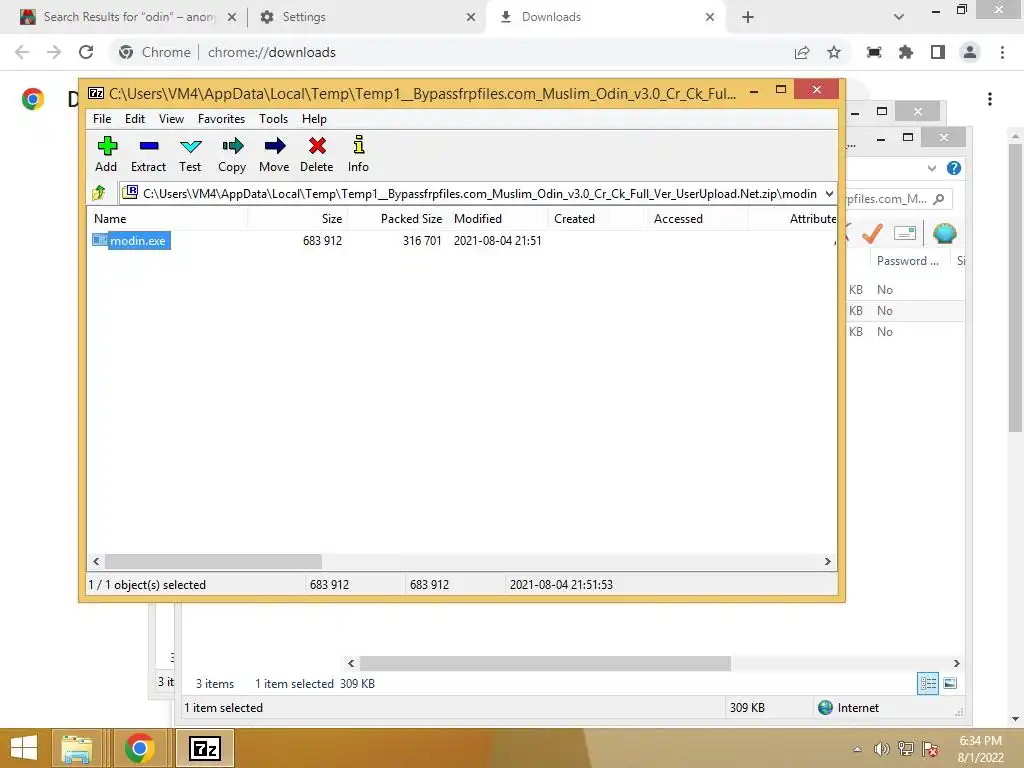Screen dimensions: 1024x768
Task: Open Downloads page more actions menu
Action: [x=990, y=99]
